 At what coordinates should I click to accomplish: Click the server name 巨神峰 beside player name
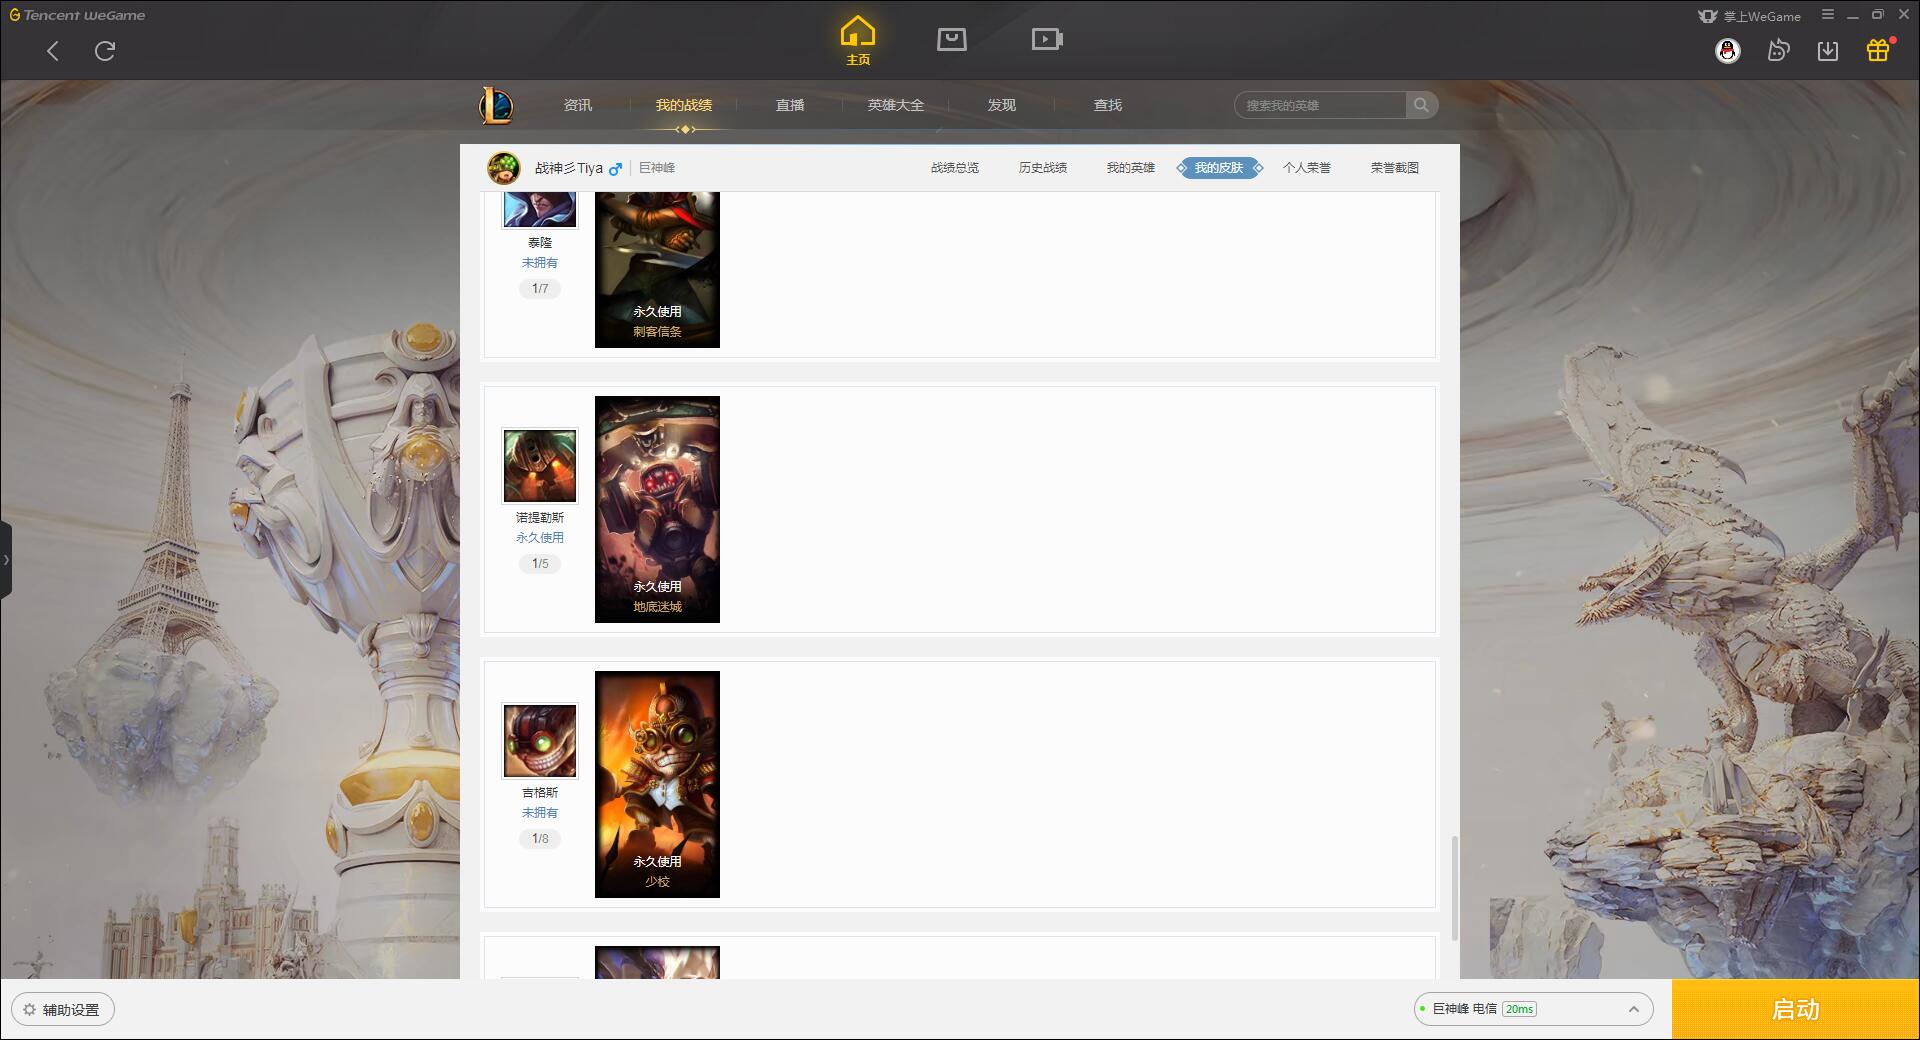[x=657, y=168]
